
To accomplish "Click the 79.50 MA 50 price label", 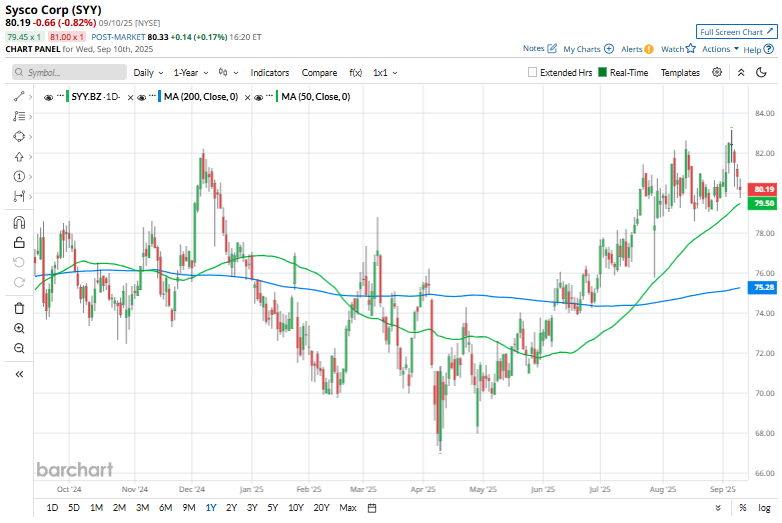I will click(763, 203).
